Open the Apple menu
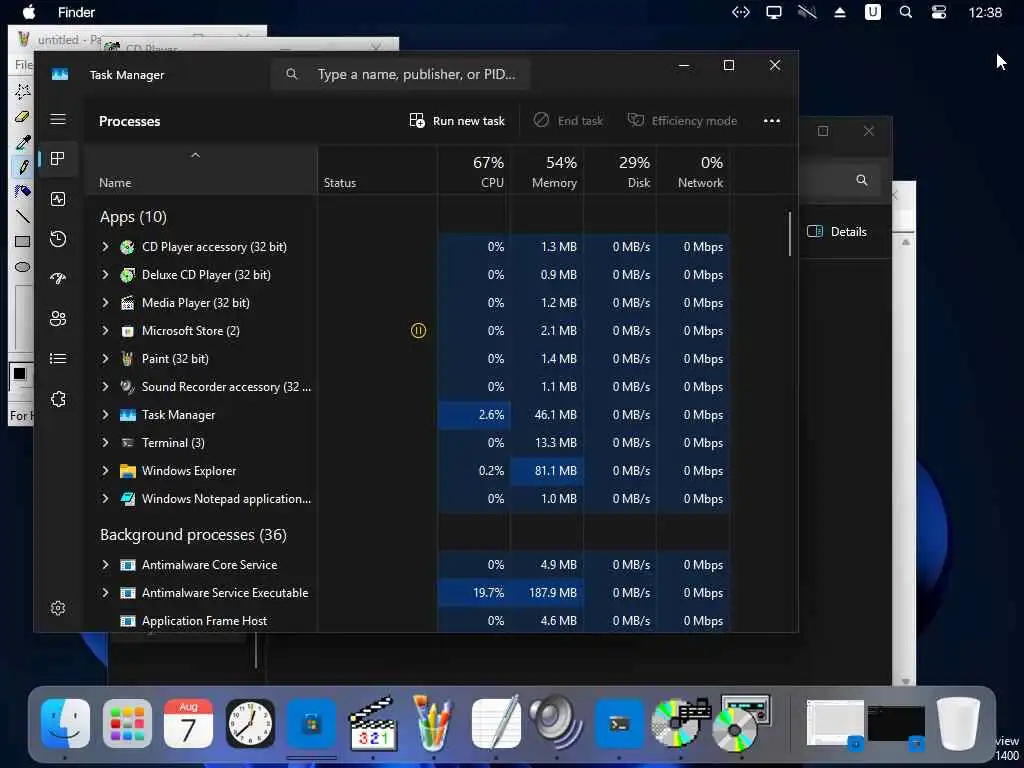This screenshot has height=768, width=1024. pos(29,12)
